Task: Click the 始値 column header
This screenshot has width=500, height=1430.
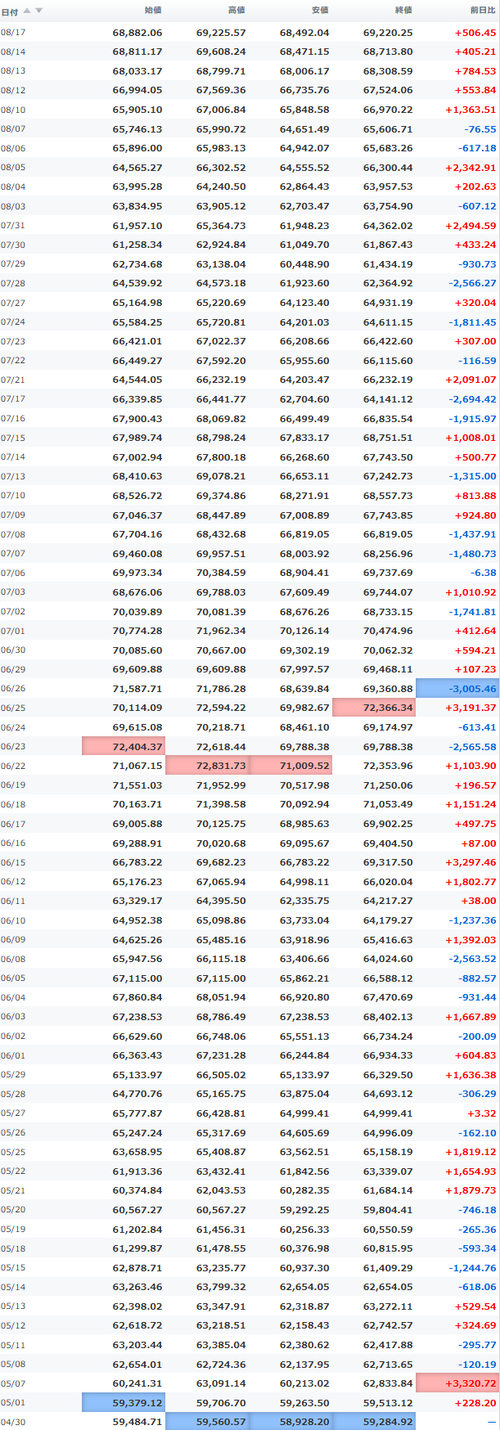Action: point(152,11)
